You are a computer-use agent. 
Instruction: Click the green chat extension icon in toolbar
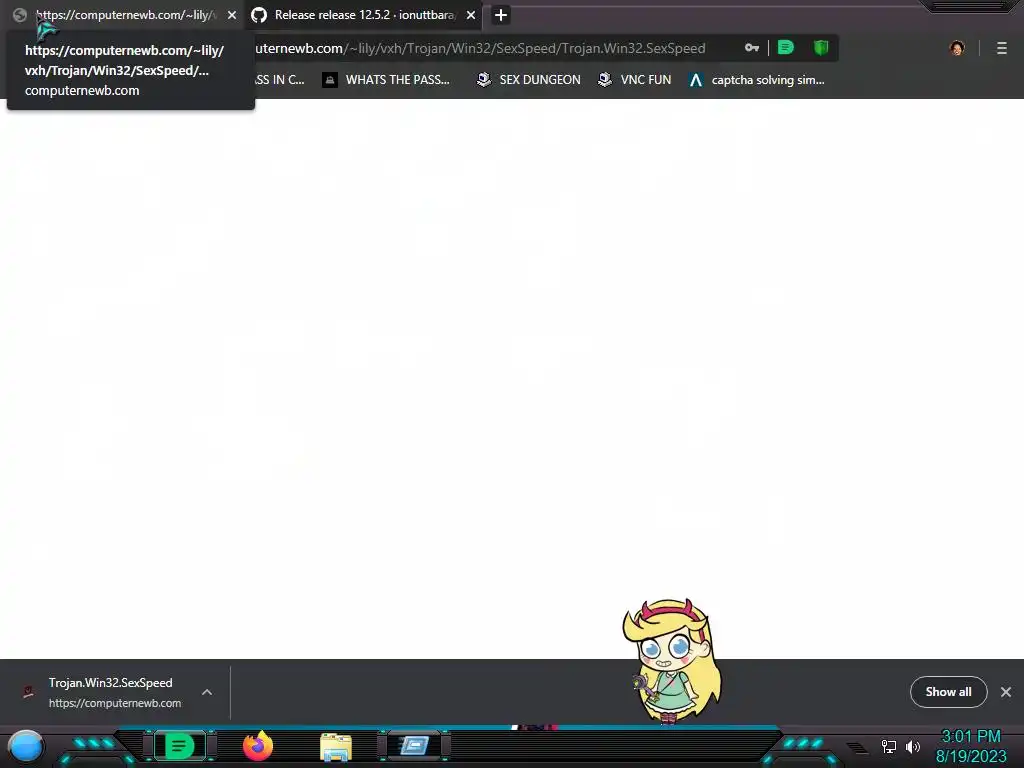point(786,48)
